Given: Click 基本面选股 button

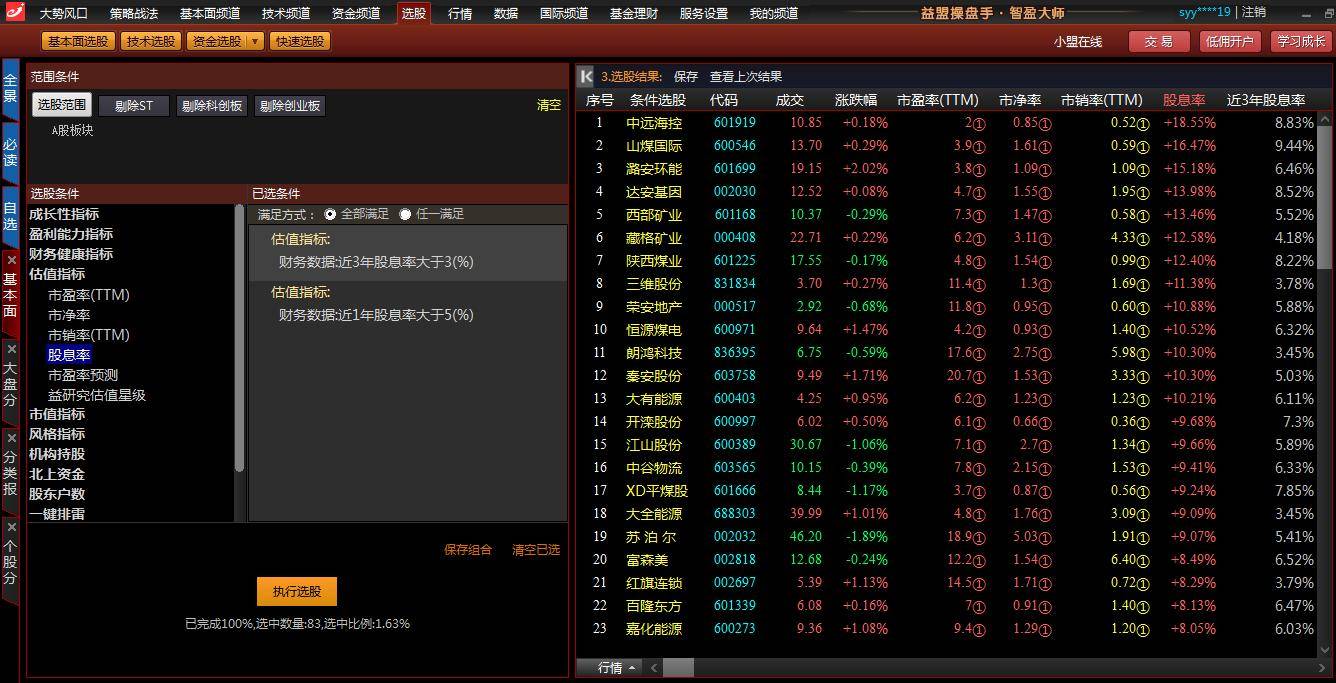Looking at the screenshot, I should [x=78, y=41].
